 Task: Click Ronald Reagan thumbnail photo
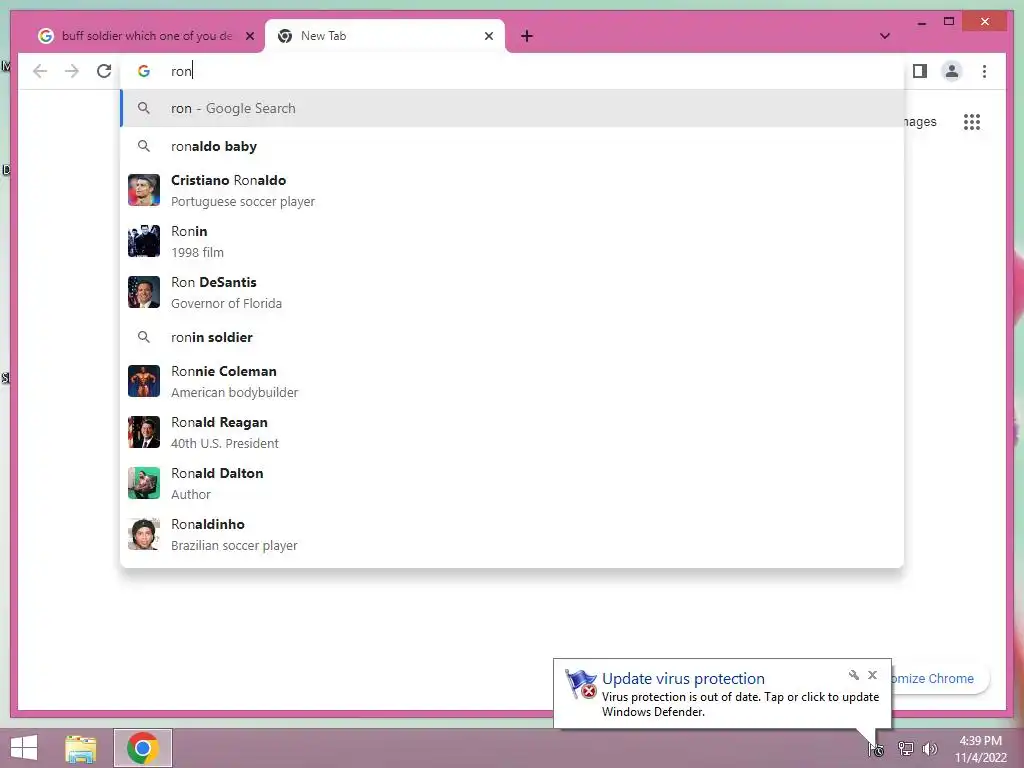click(x=144, y=432)
